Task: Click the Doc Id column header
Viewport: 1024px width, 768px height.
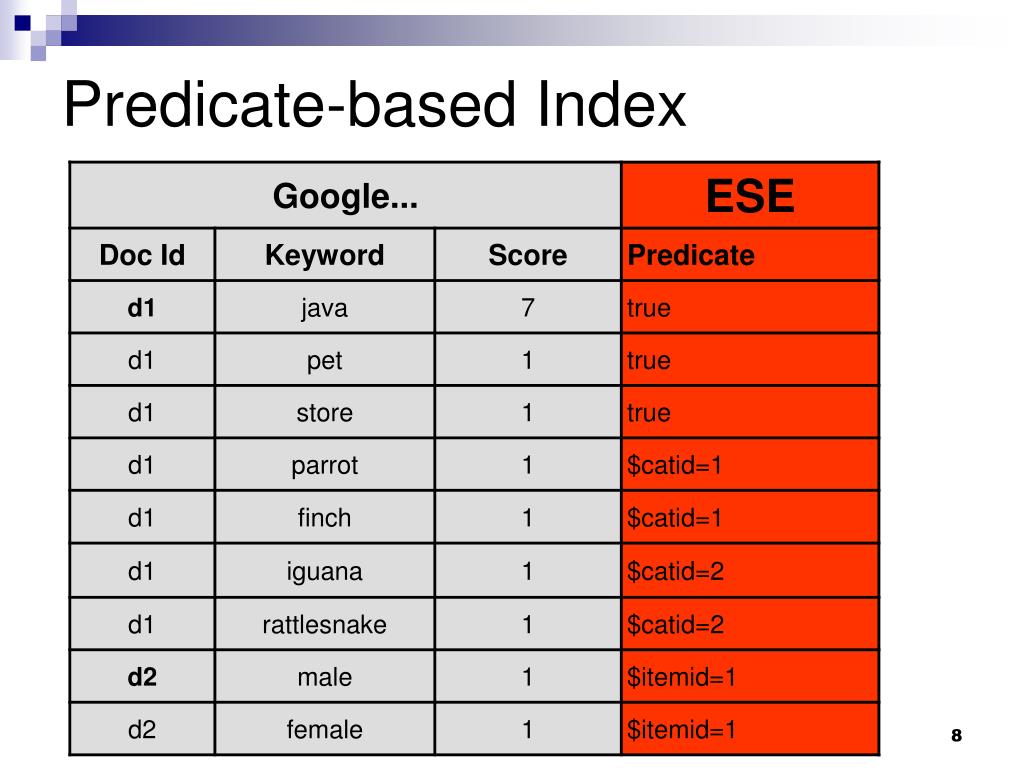Action: (142, 255)
